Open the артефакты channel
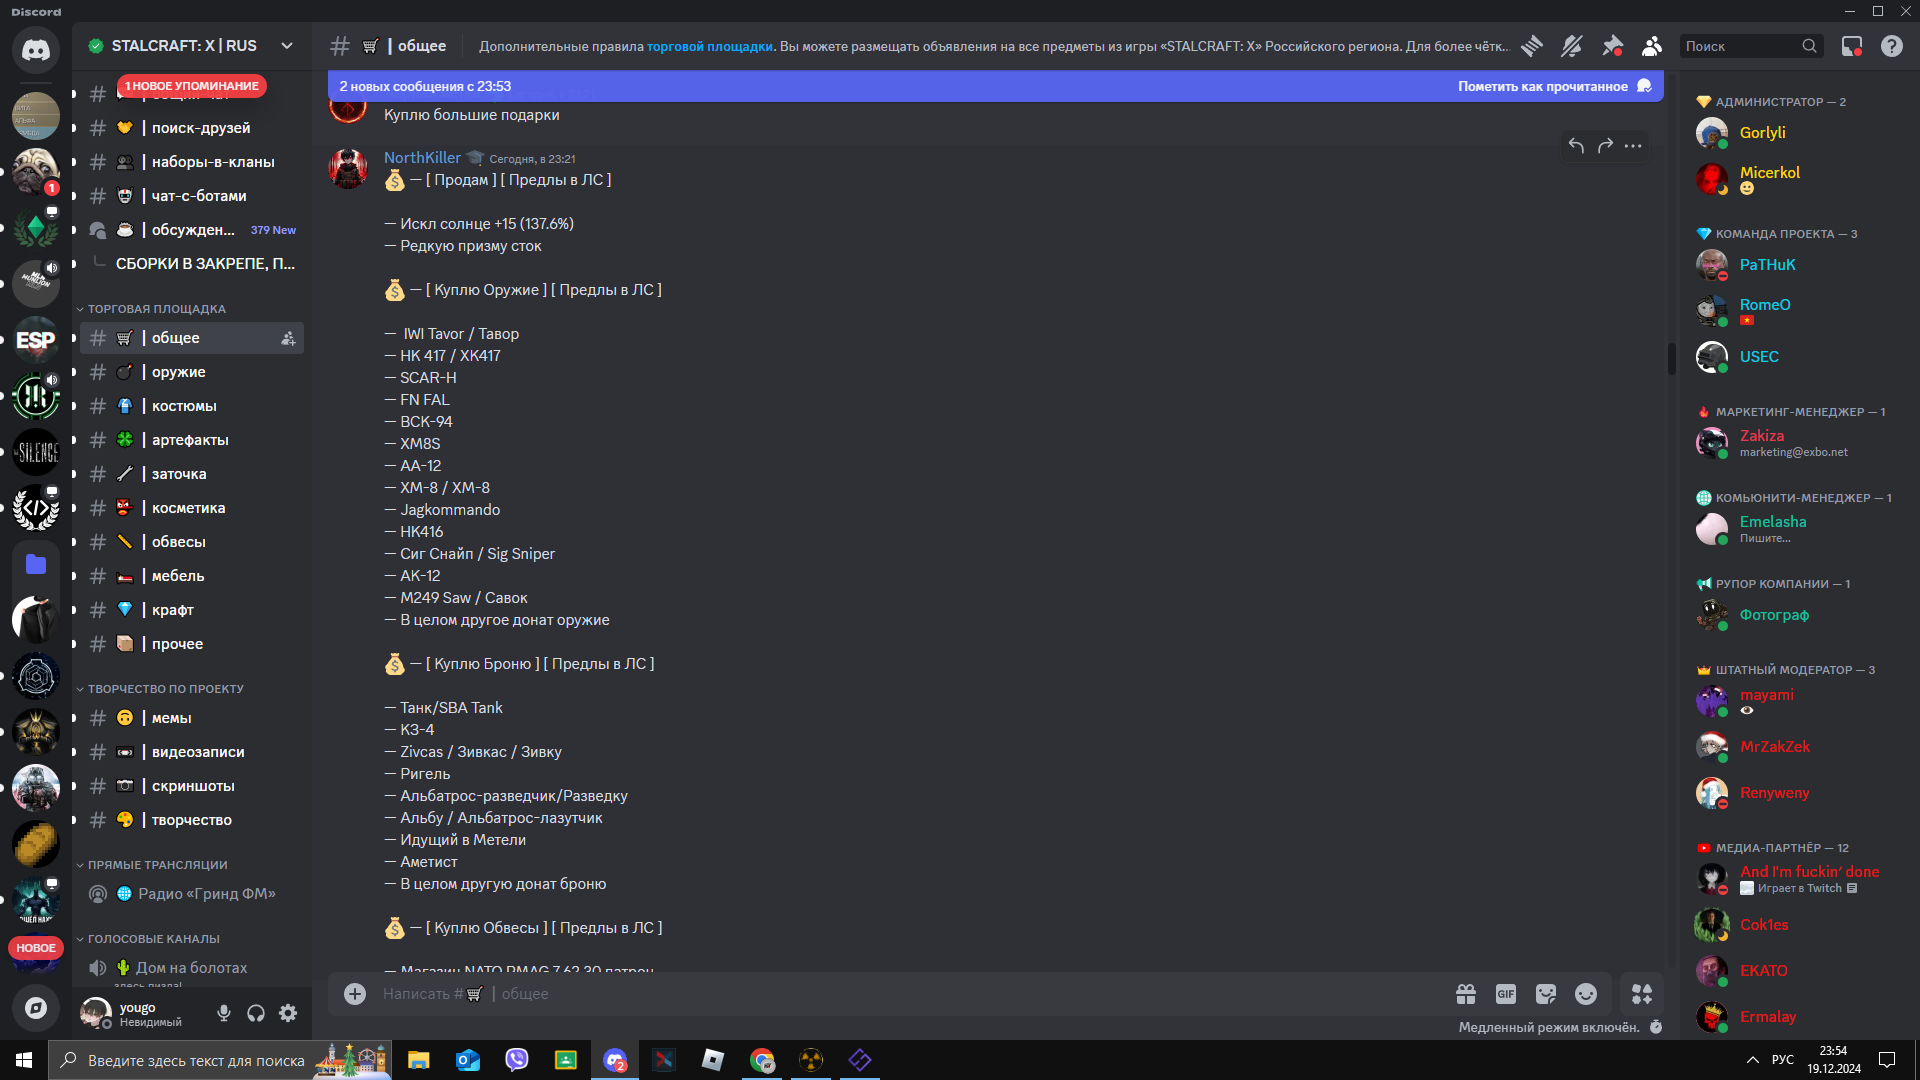 tap(192, 440)
